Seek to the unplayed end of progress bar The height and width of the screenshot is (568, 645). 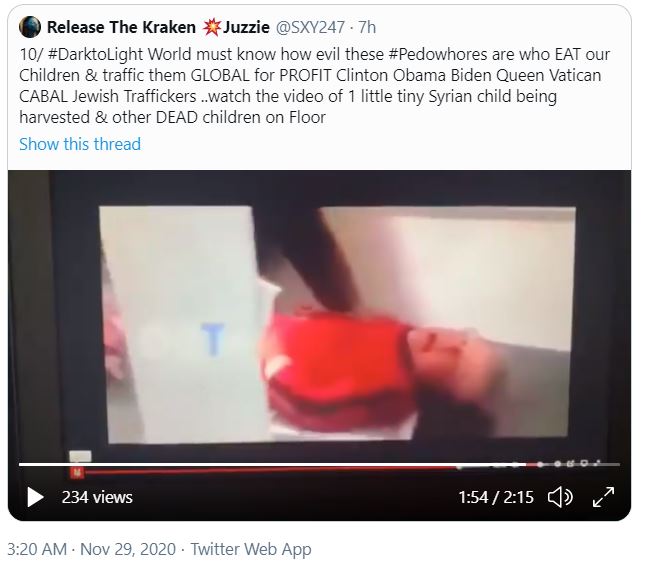(573, 464)
